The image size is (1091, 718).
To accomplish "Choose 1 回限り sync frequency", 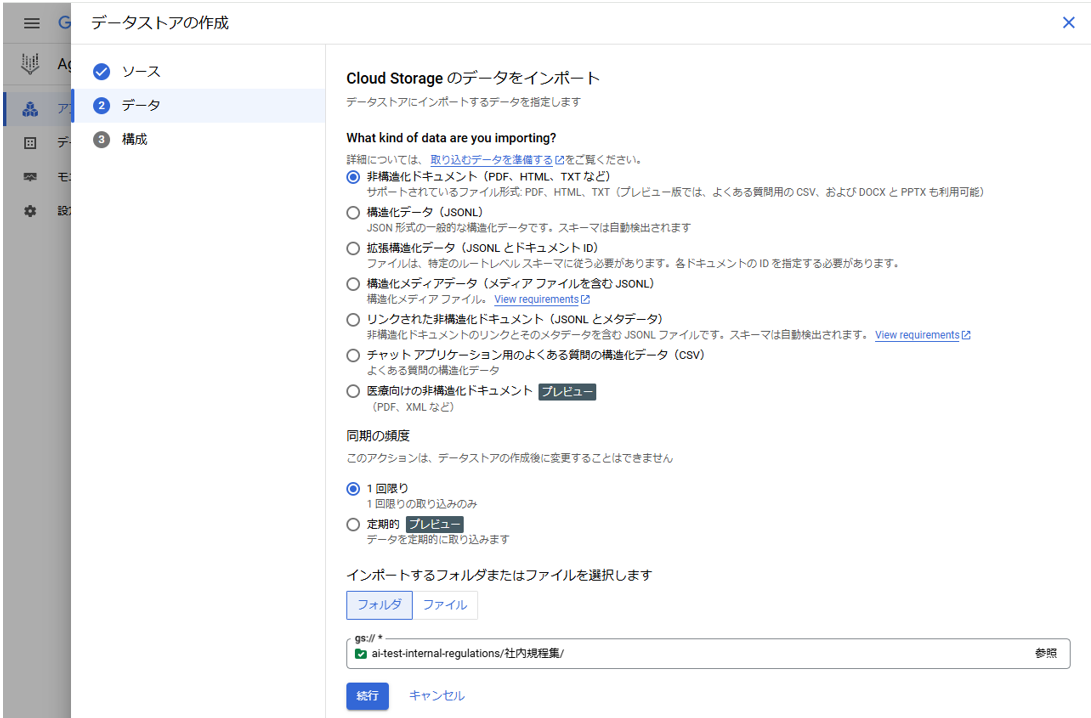I will [353, 488].
